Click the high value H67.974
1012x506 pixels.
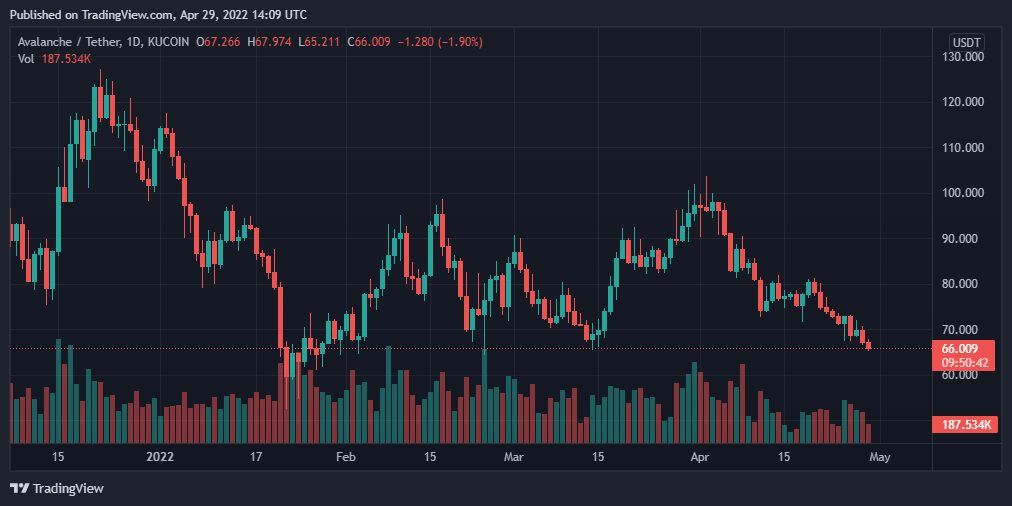[269, 42]
